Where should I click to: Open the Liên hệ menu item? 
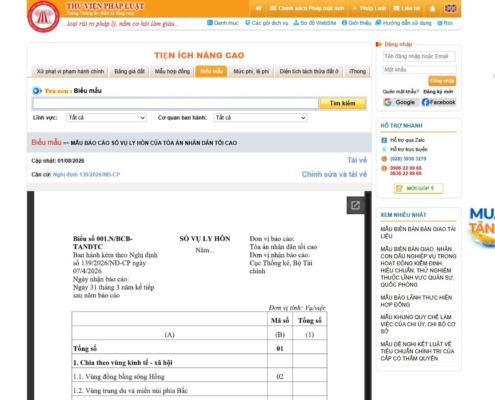pyautogui.click(x=407, y=8)
